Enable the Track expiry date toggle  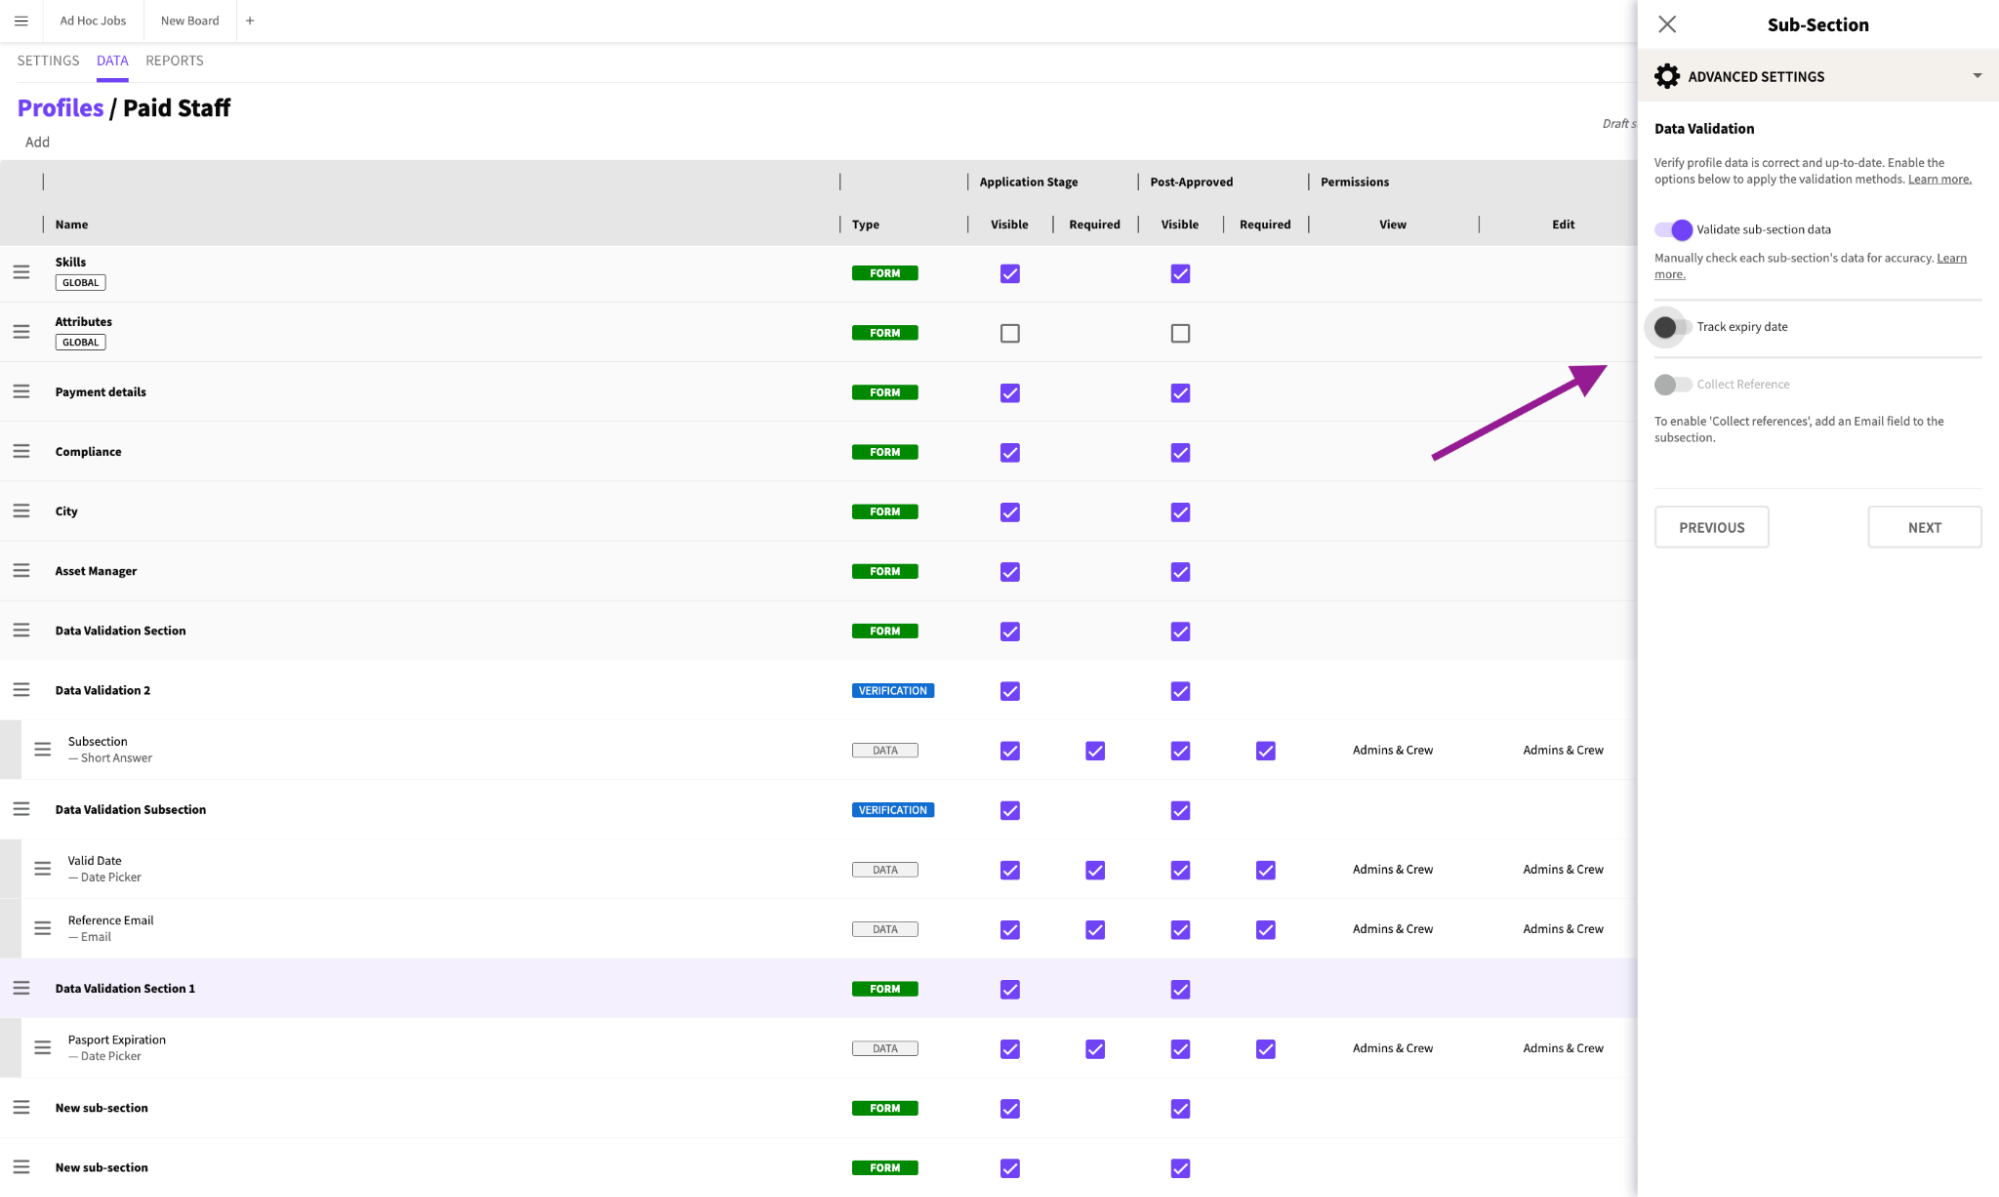[x=1671, y=327]
